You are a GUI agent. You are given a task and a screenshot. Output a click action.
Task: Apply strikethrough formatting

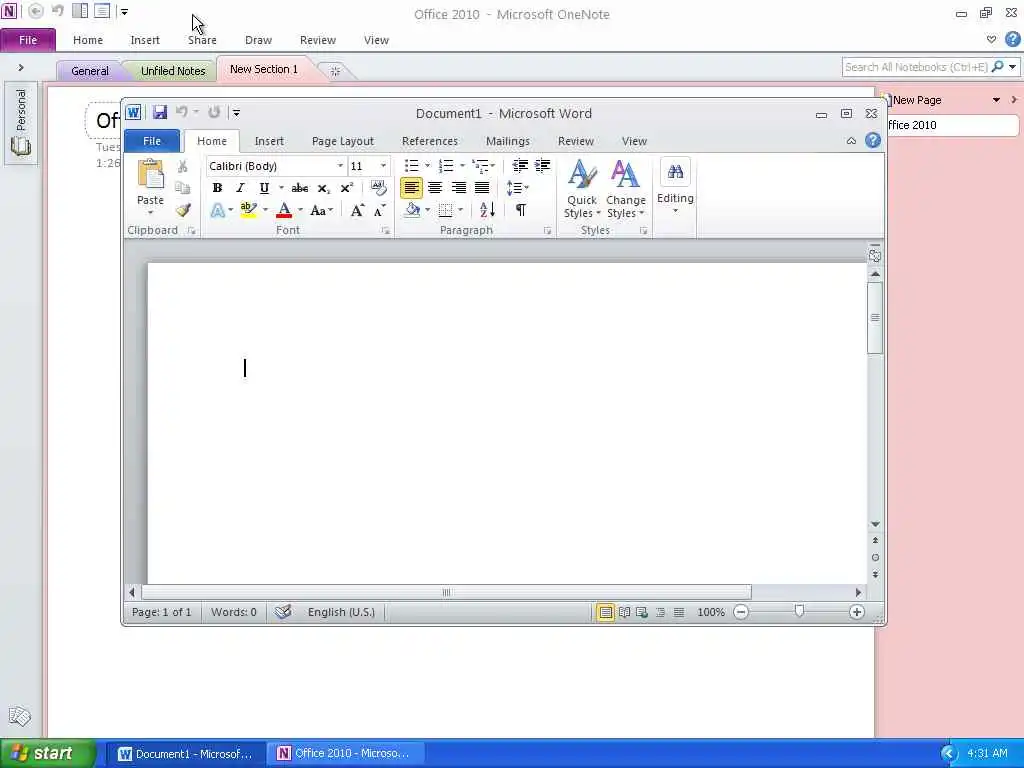[300, 188]
